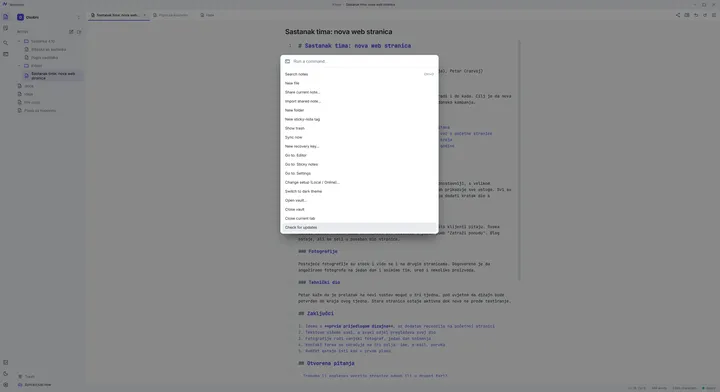Click the redo icon in top-right toolbar
Viewport: 720px width, 392px height.
pyautogui.click(x=705, y=15)
